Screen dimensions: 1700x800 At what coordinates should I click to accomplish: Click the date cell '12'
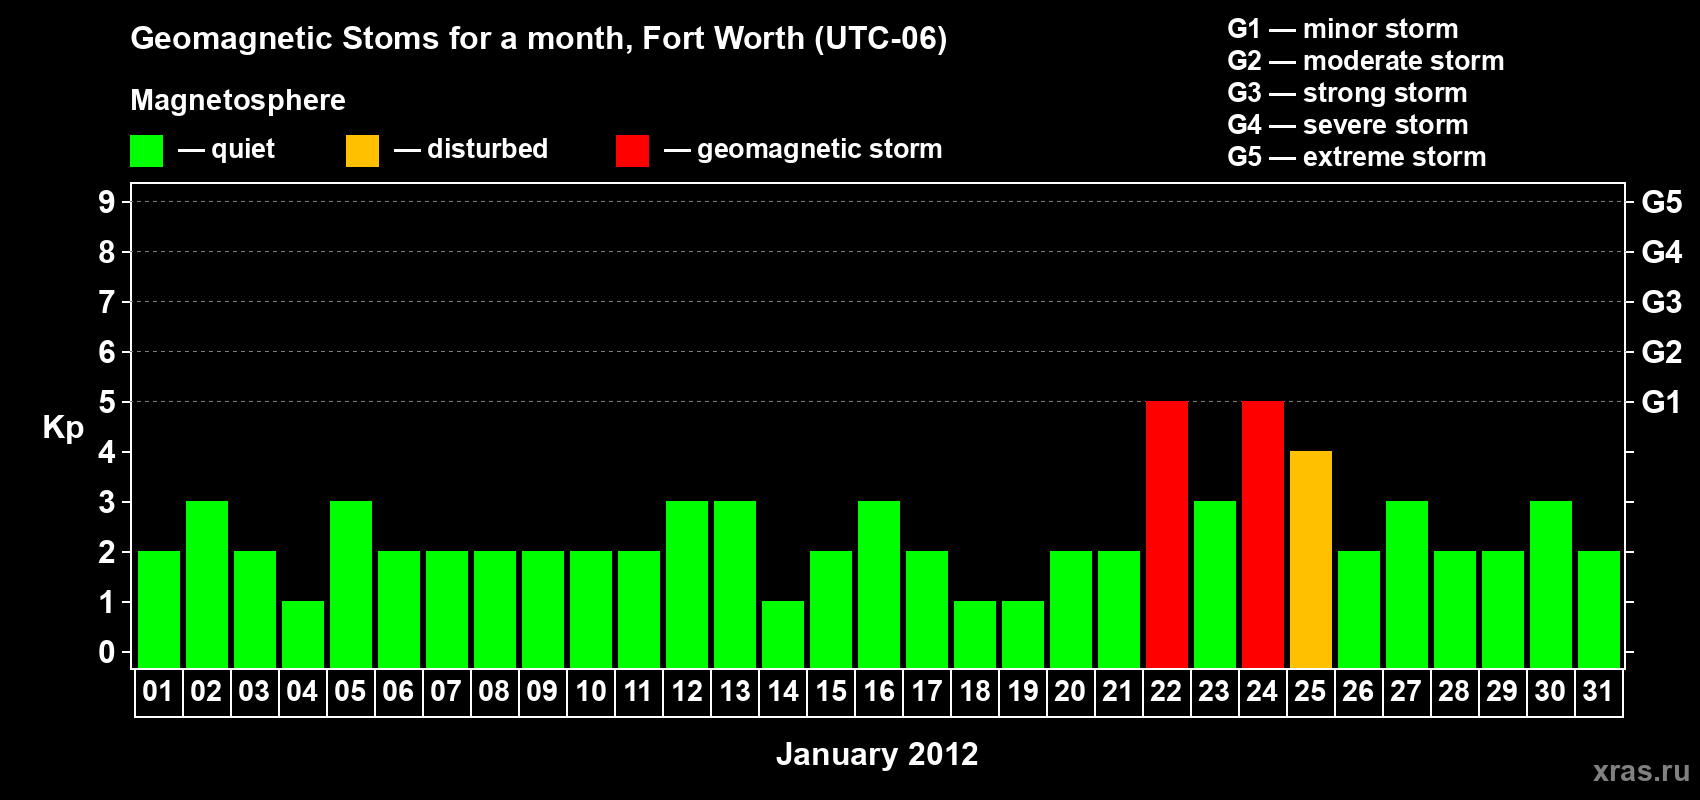coord(687,692)
